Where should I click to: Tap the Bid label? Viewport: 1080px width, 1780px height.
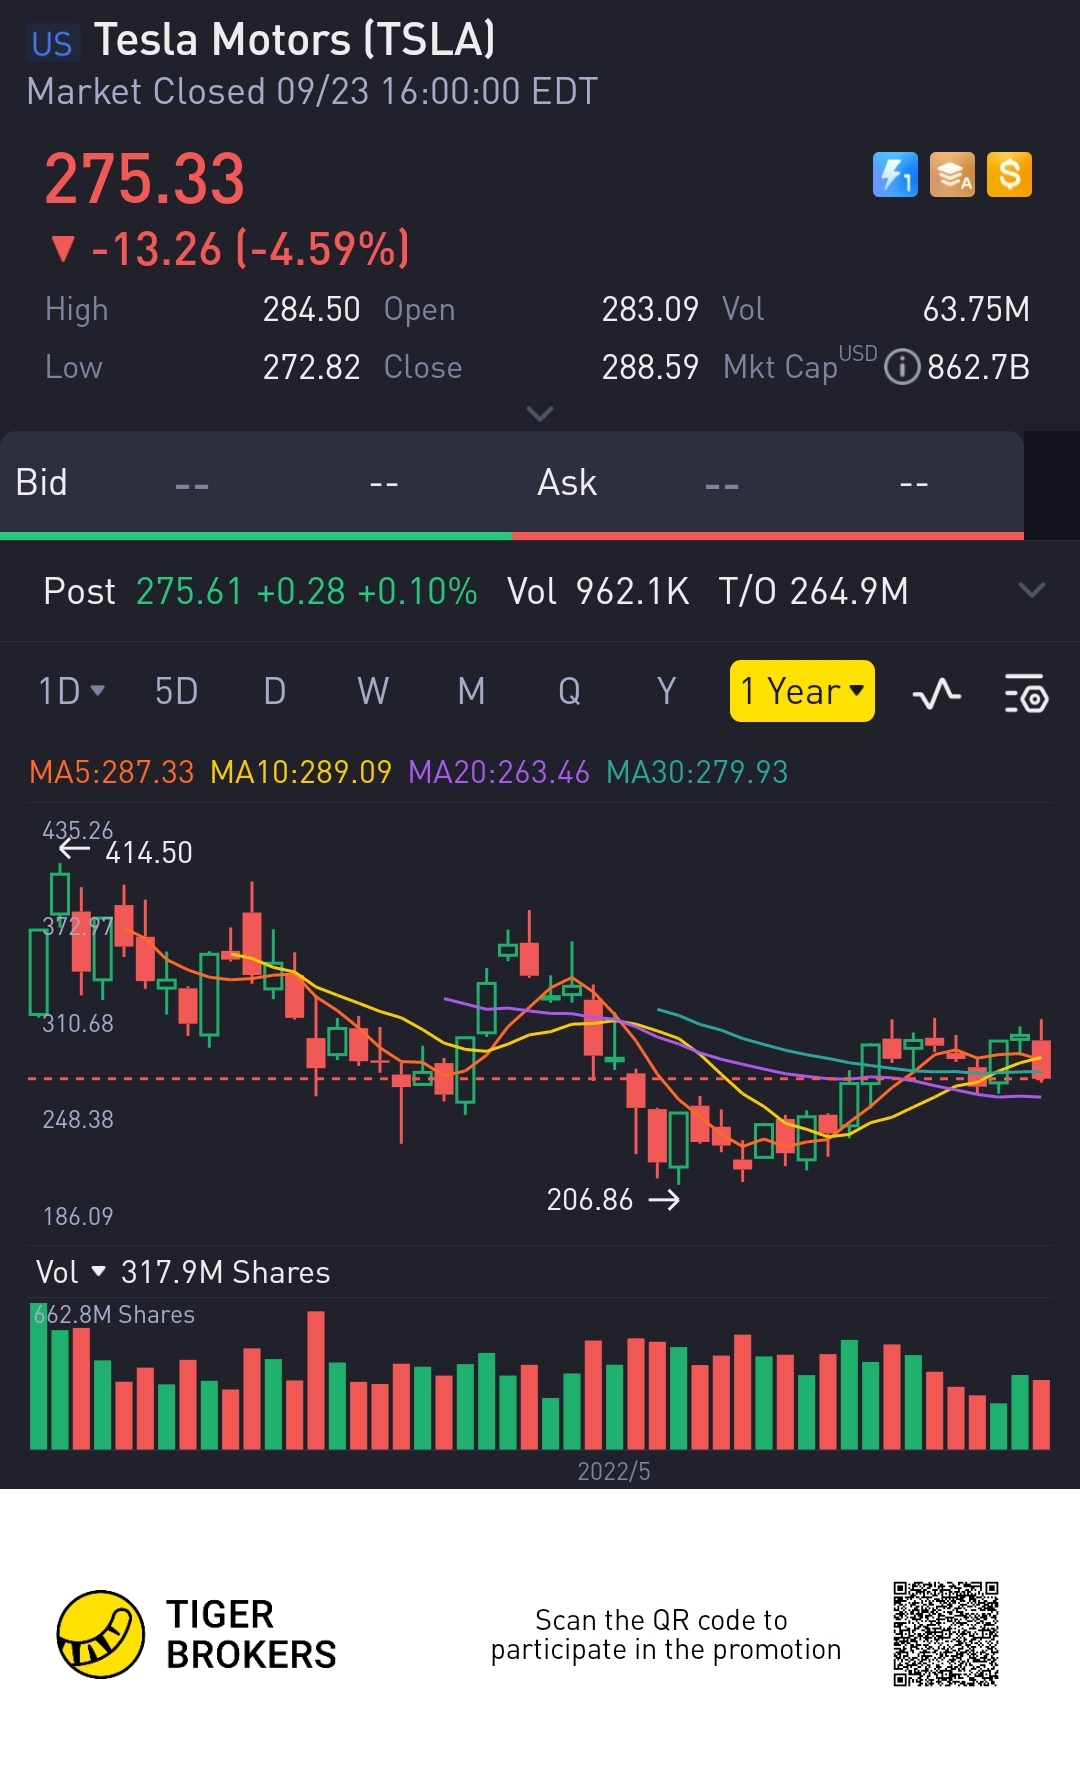coord(41,483)
